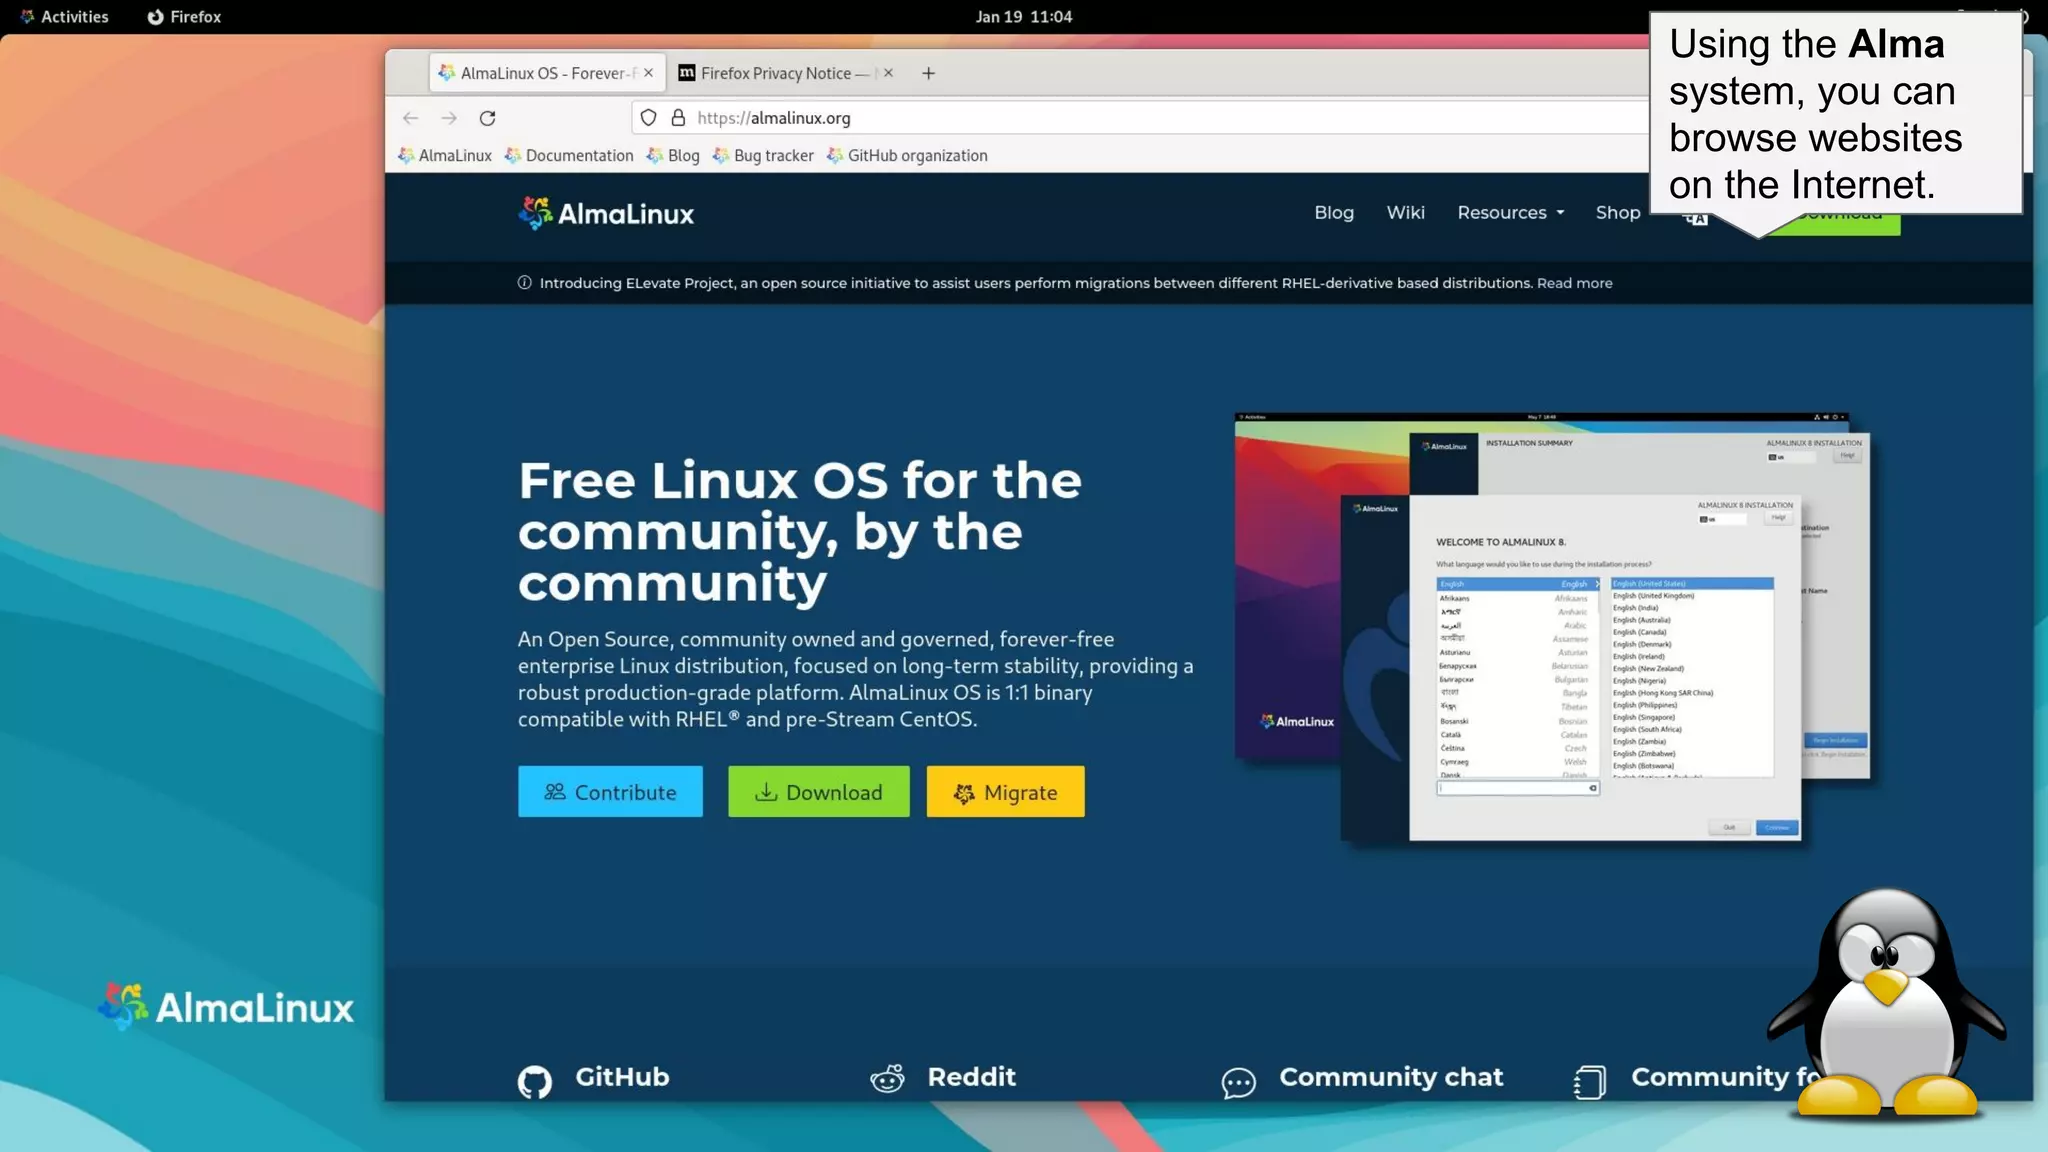Image resolution: width=2048 pixels, height=1152 pixels.
Task: Click the AlmaLinux logo in site header
Action: (x=606, y=213)
